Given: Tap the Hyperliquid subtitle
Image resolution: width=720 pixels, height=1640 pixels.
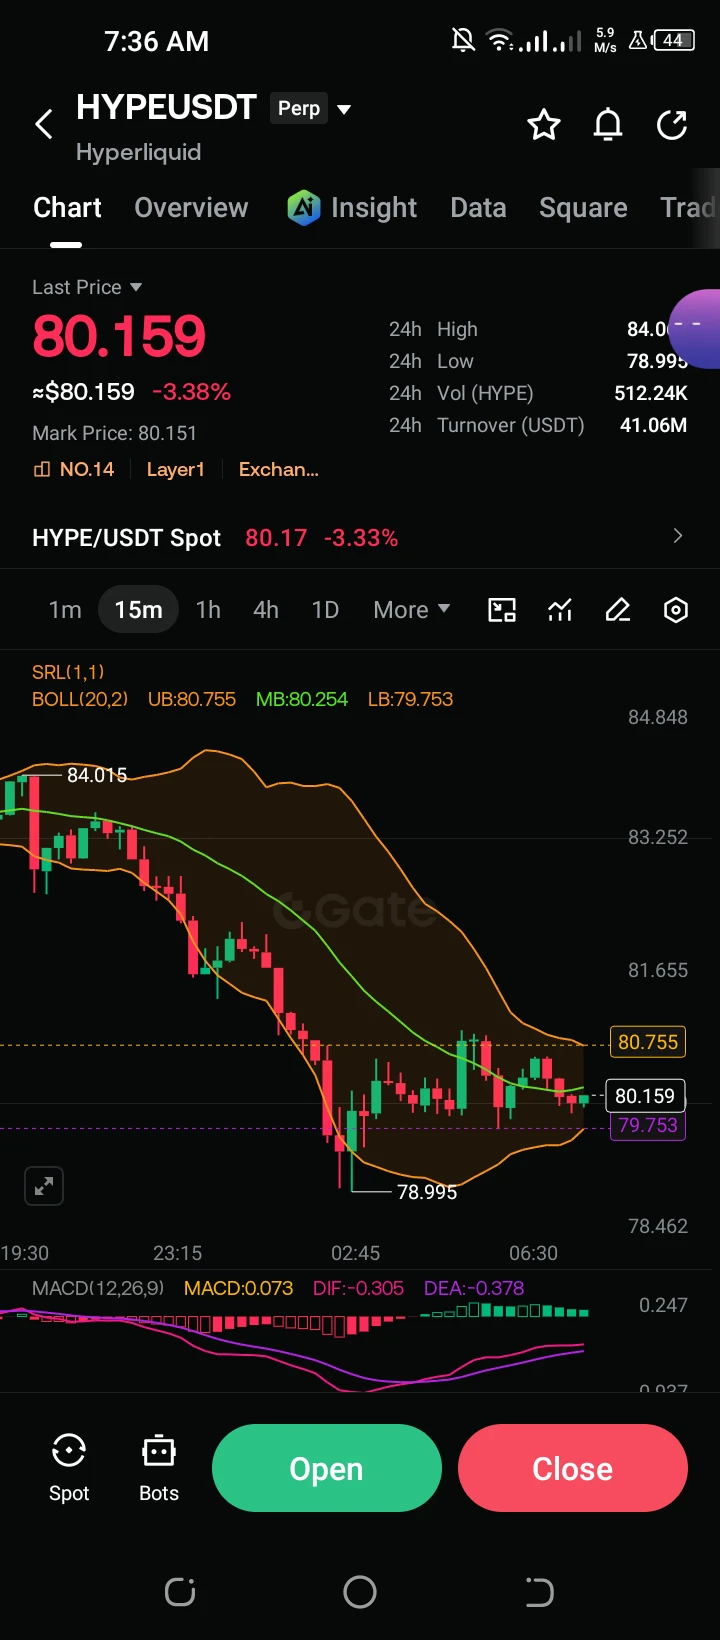Looking at the screenshot, I should click(x=138, y=152).
